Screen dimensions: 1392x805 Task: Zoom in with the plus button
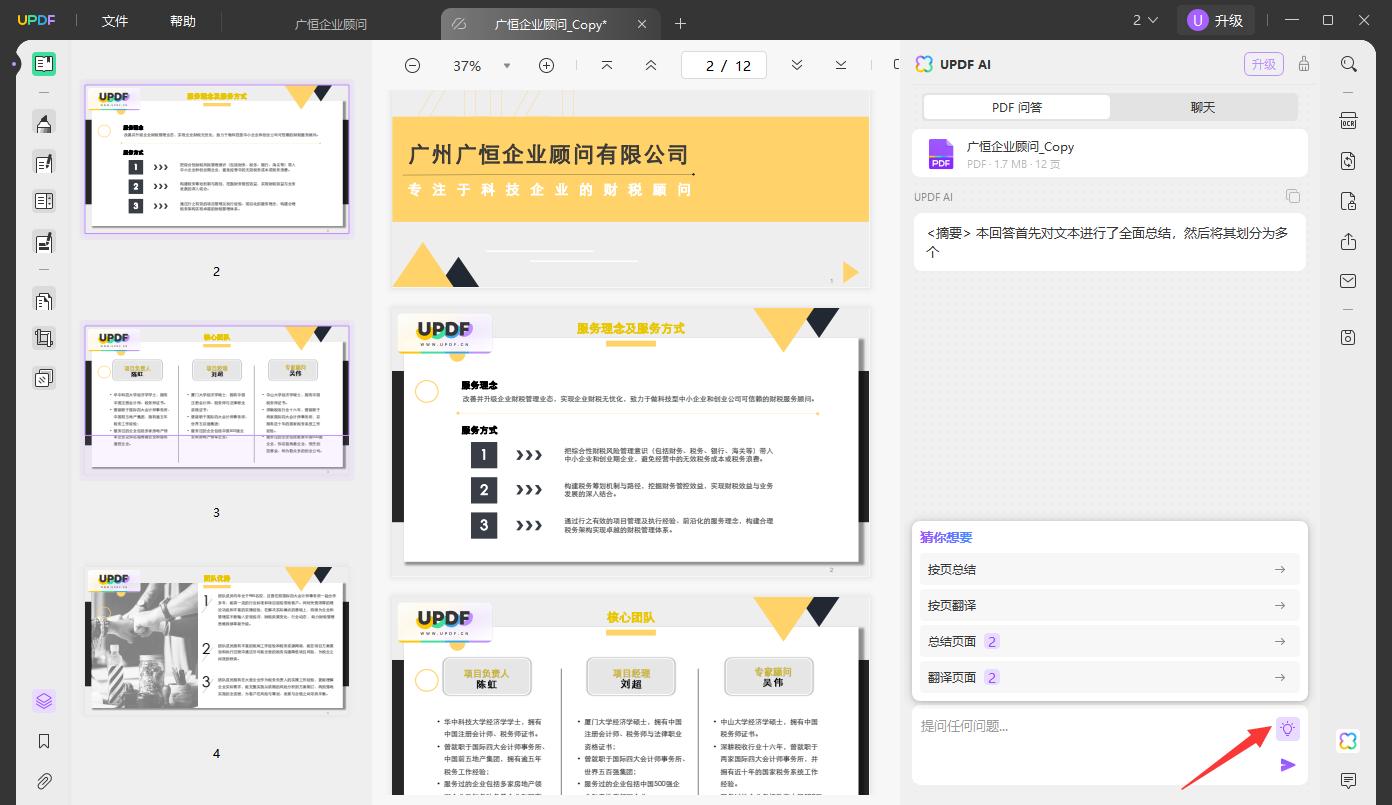[x=546, y=65]
